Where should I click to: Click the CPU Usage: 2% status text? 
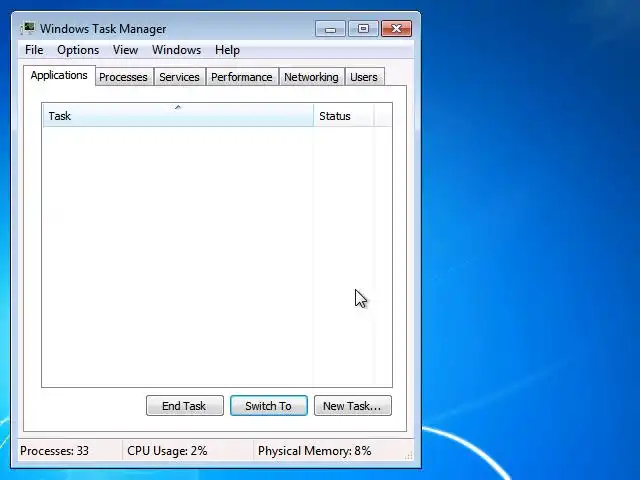[167, 451]
